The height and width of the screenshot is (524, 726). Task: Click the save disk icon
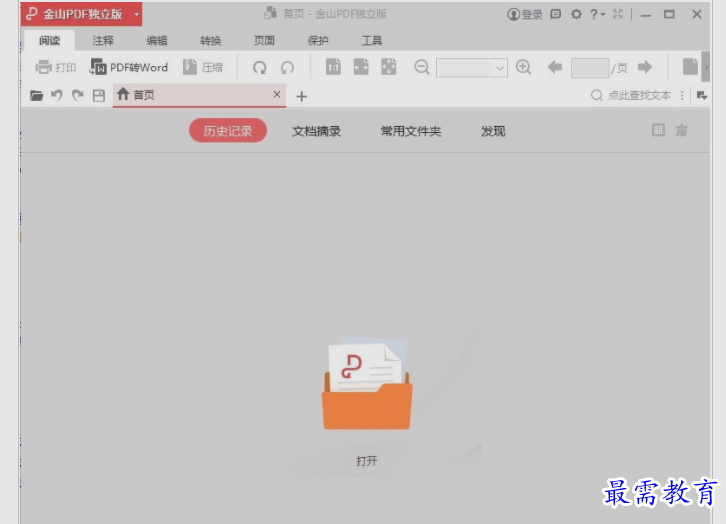(x=99, y=96)
